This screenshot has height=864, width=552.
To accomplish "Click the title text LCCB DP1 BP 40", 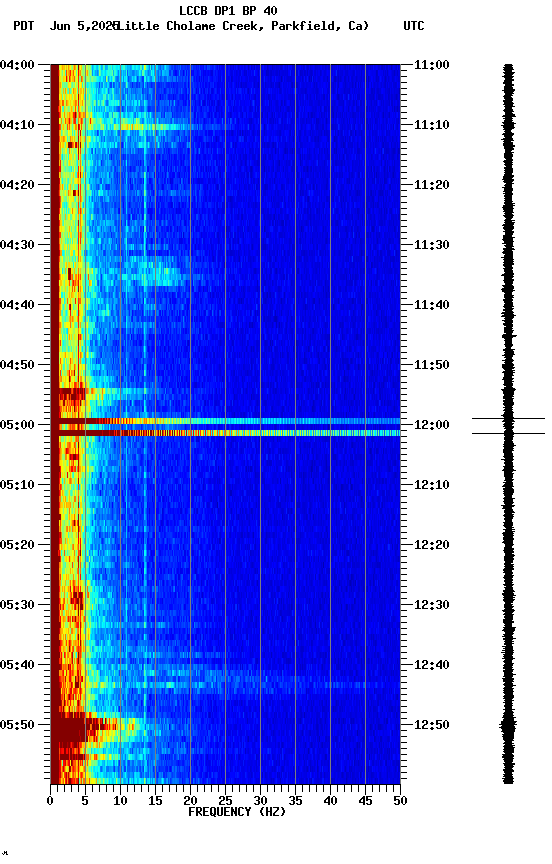I will click(x=228, y=10).
